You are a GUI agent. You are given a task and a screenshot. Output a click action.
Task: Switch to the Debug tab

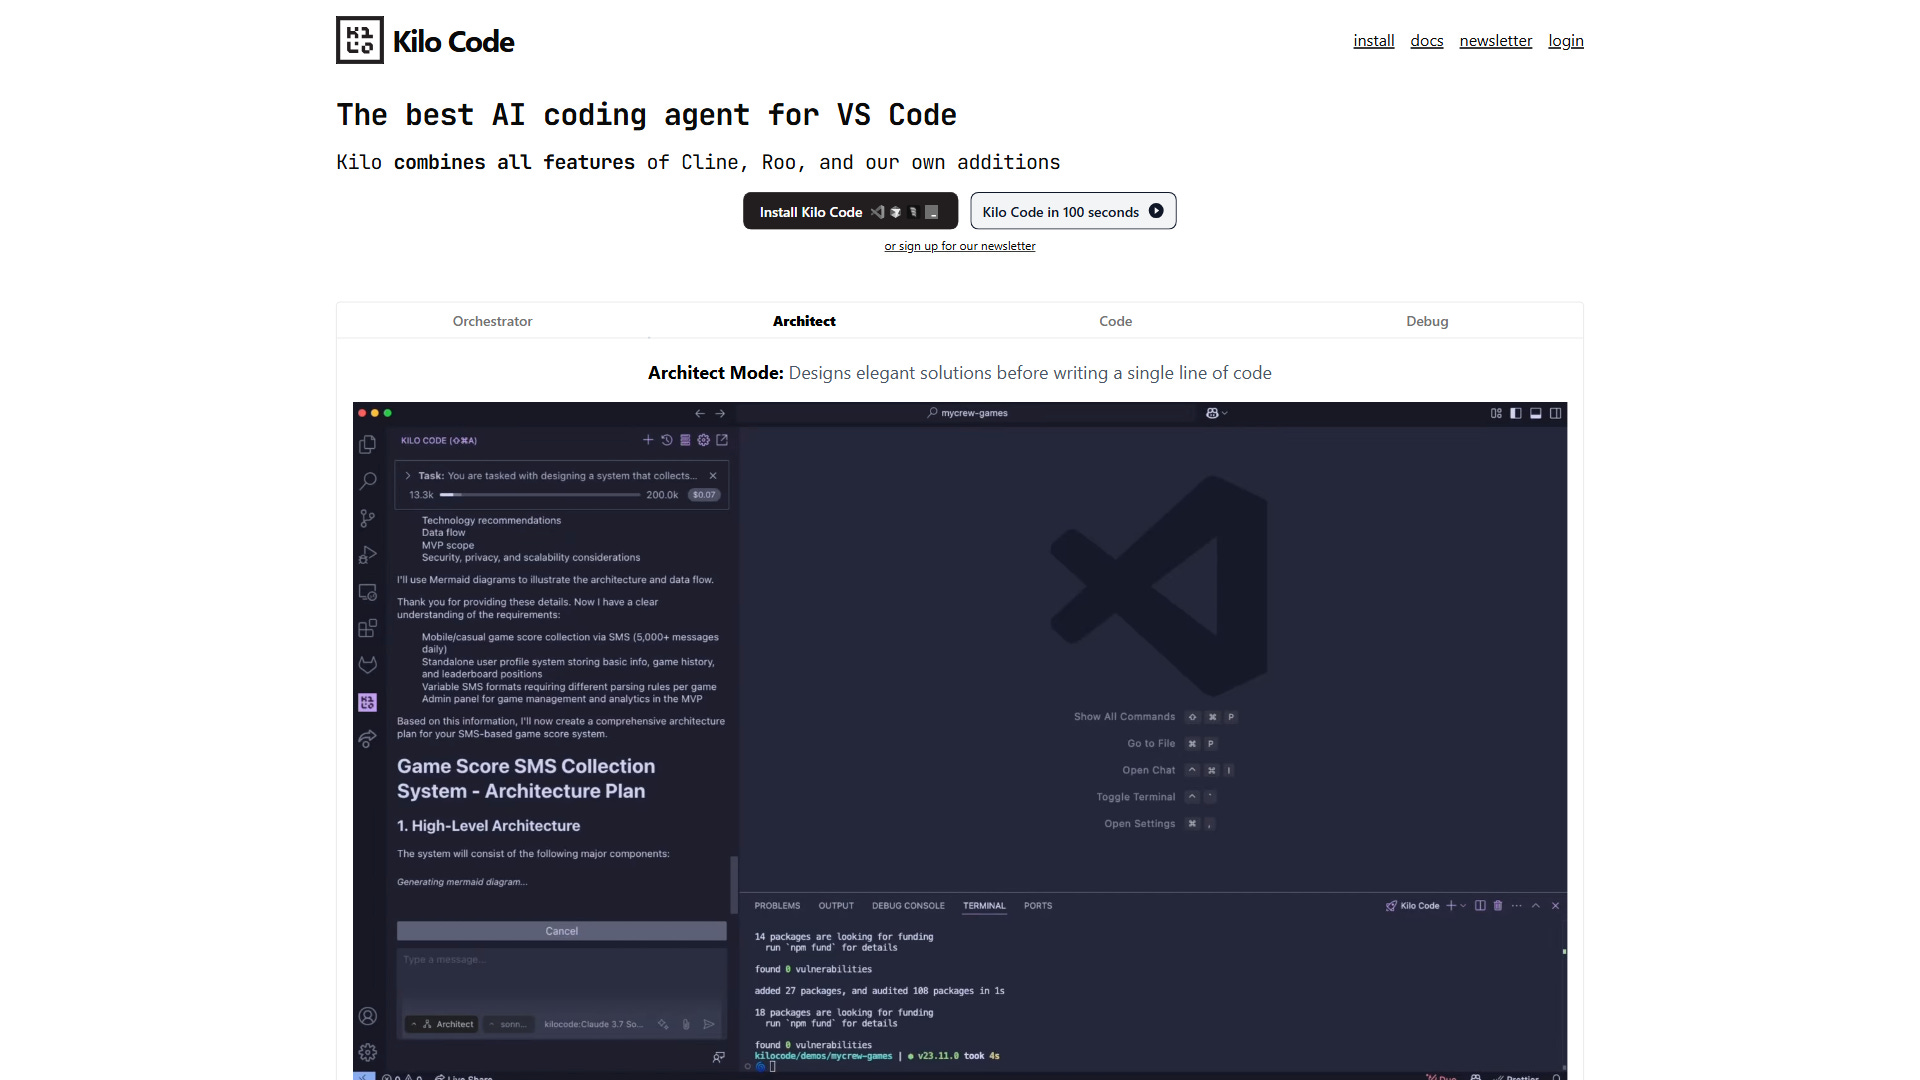(x=1427, y=321)
